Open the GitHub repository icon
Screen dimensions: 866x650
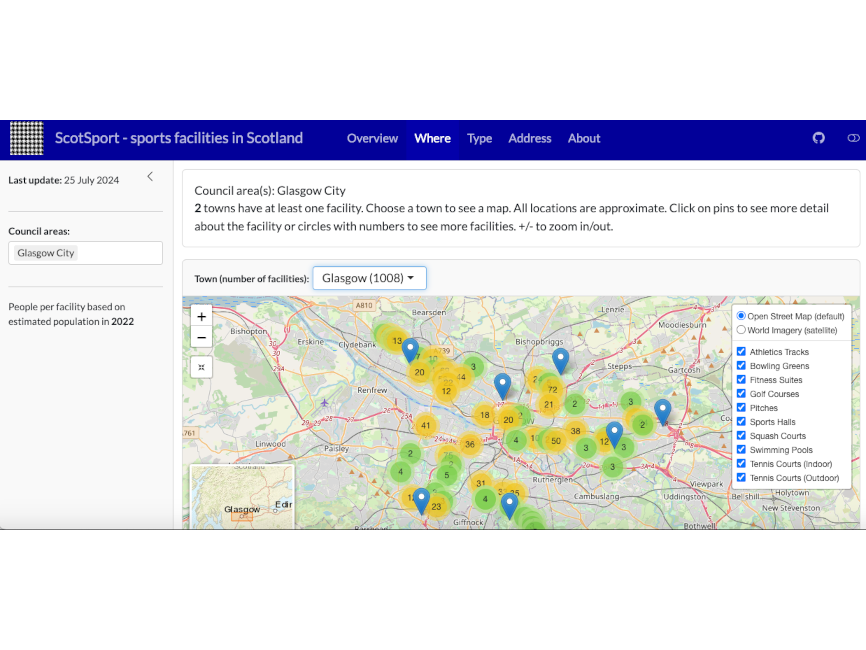point(819,138)
